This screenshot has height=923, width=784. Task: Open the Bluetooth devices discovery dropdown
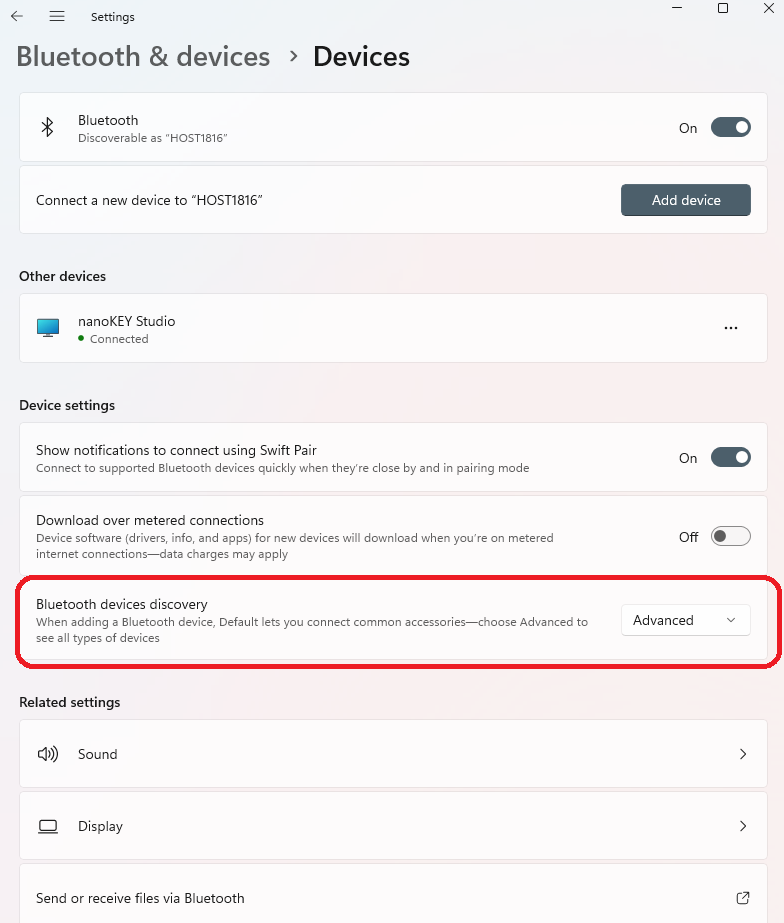click(x=686, y=620)
